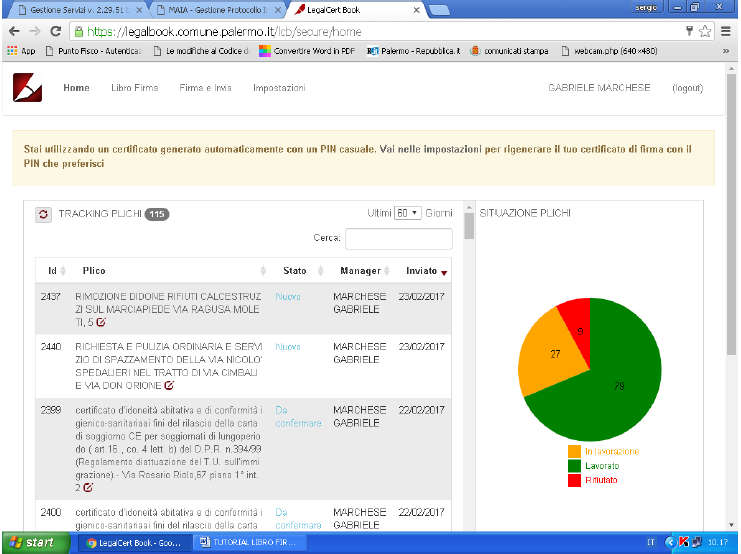Open edit icon for plico 2440

pos(169,385)
